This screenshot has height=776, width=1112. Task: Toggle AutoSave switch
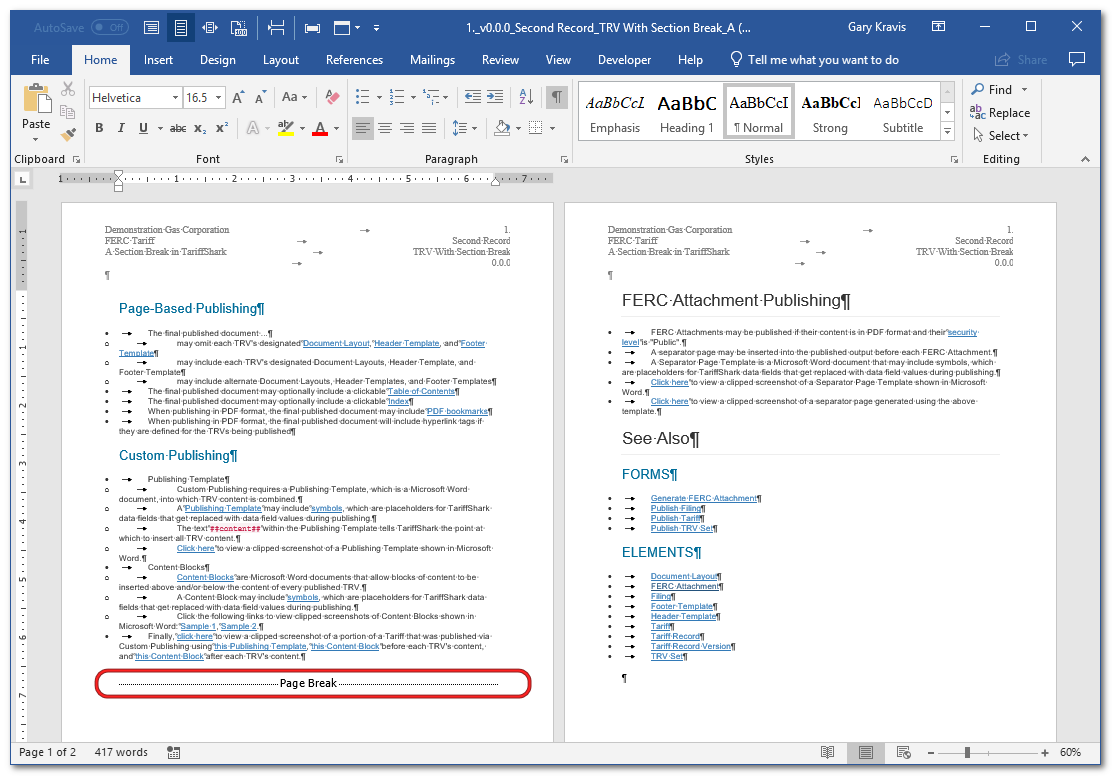point(109,28)
